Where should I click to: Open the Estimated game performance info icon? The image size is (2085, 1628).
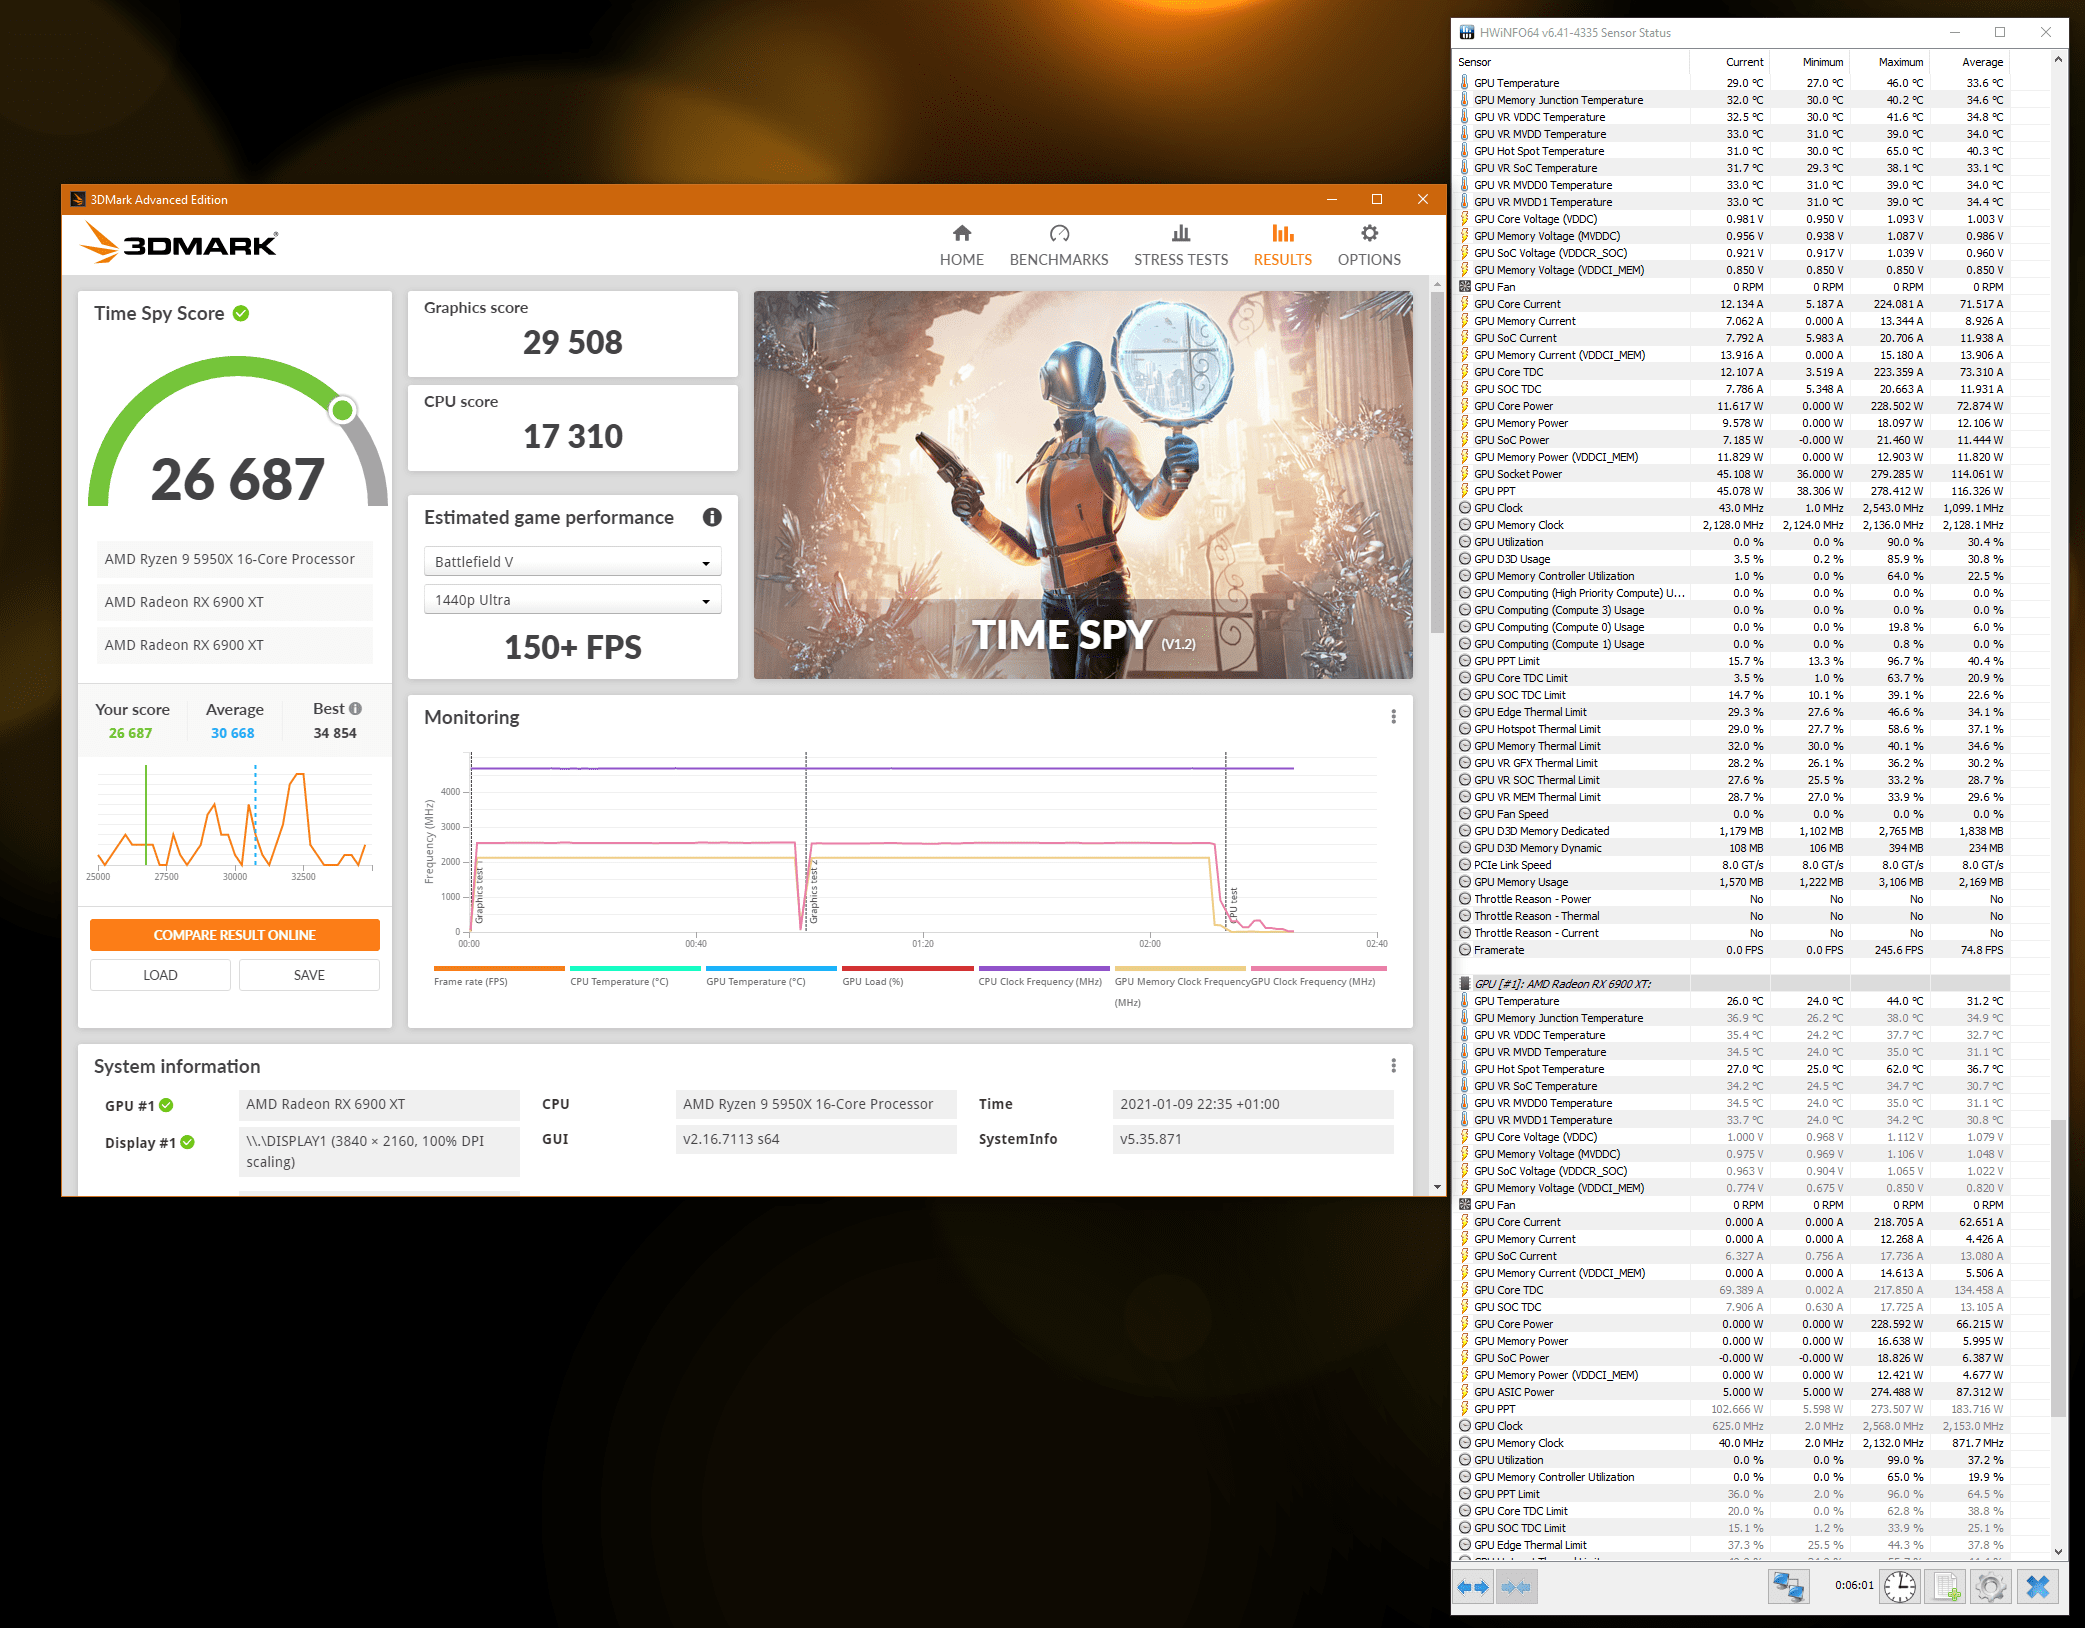click(x=712, y=517)
